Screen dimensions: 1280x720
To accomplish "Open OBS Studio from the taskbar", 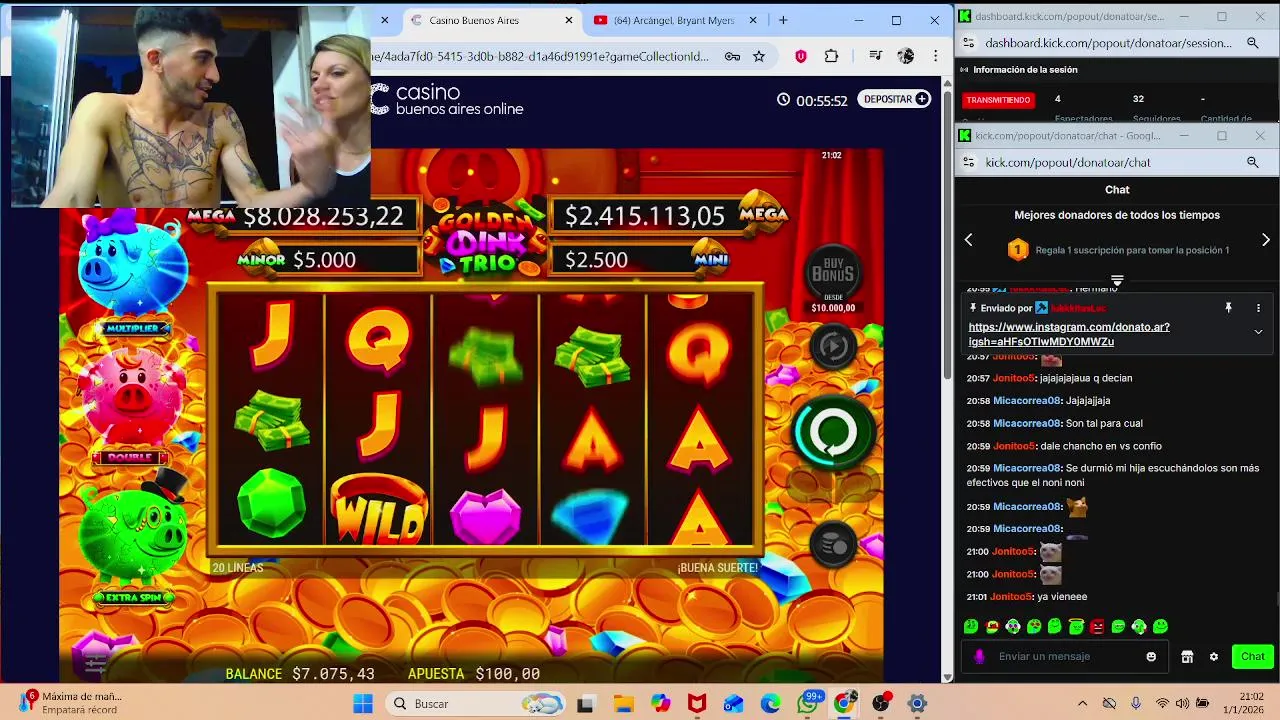I will (x=881, y=703).
